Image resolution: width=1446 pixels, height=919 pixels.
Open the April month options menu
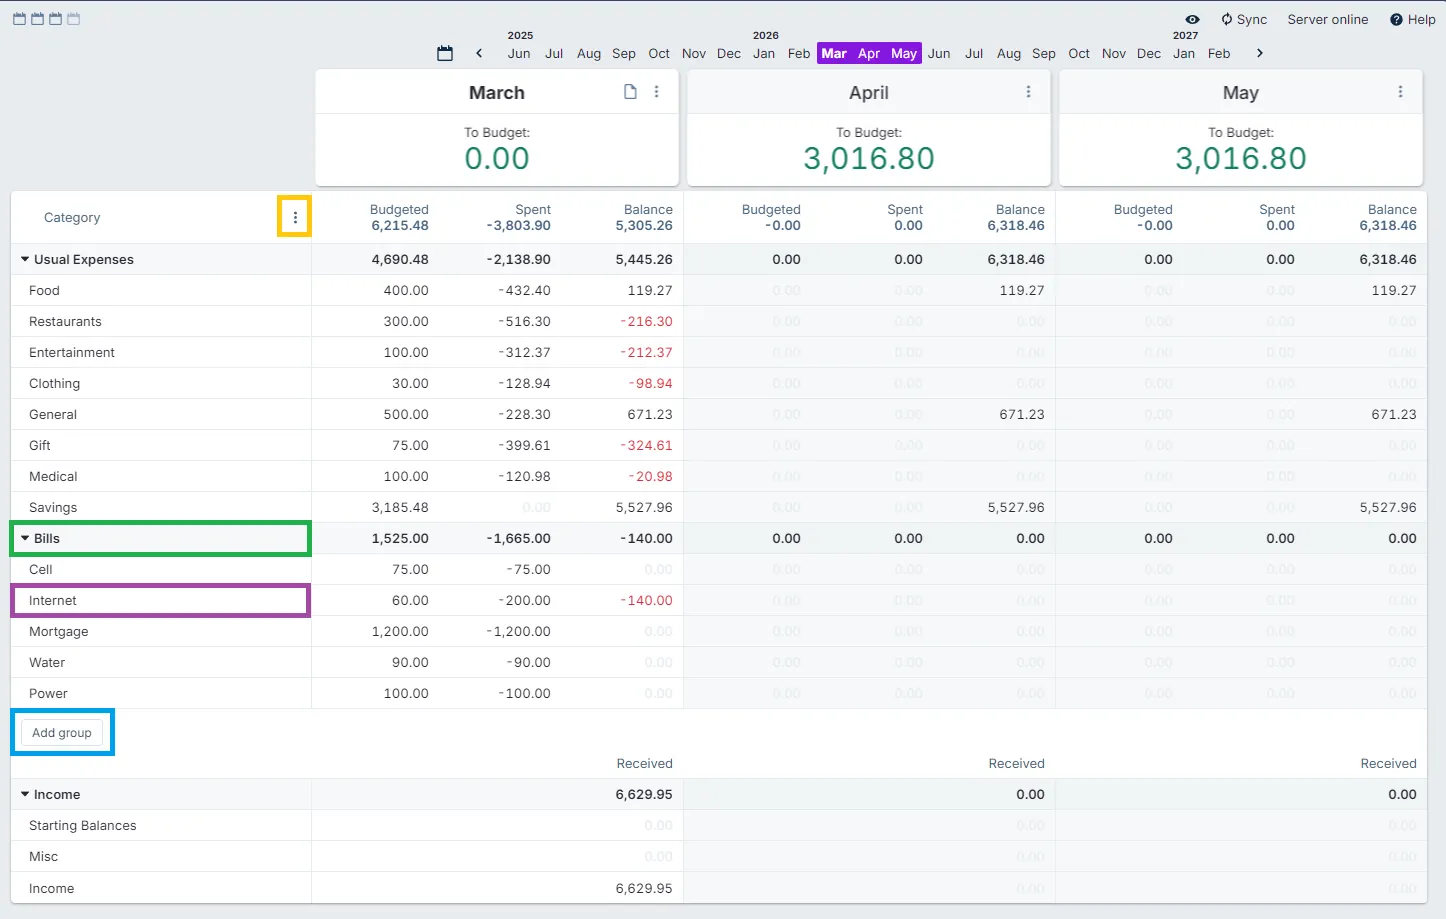(1028, 92)
